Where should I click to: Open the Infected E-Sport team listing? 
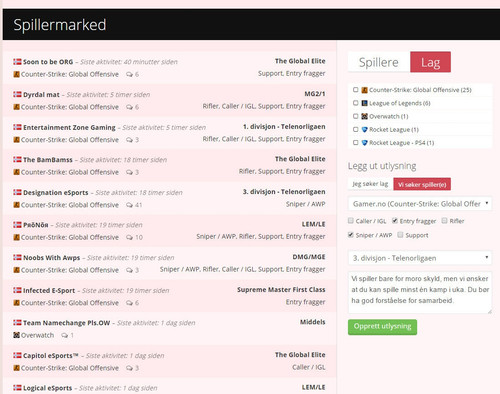pos(49,290)
